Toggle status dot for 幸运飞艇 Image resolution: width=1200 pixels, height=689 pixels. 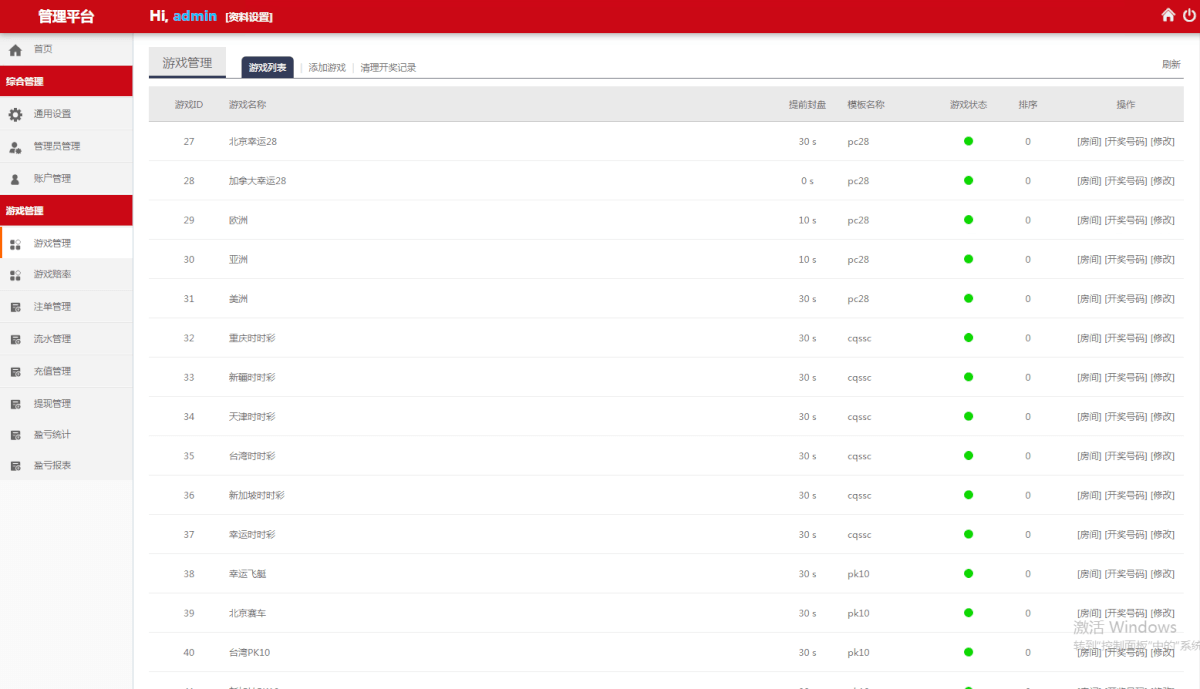click(x=968, y=574)
